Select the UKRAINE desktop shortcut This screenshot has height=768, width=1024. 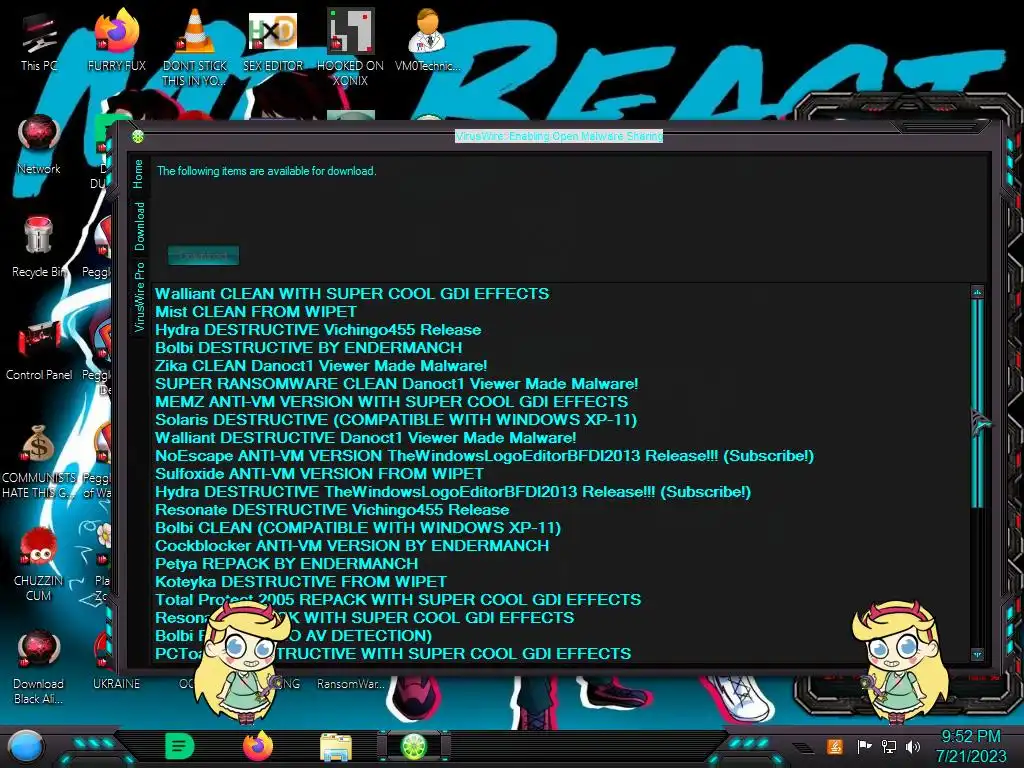(116, 683)
